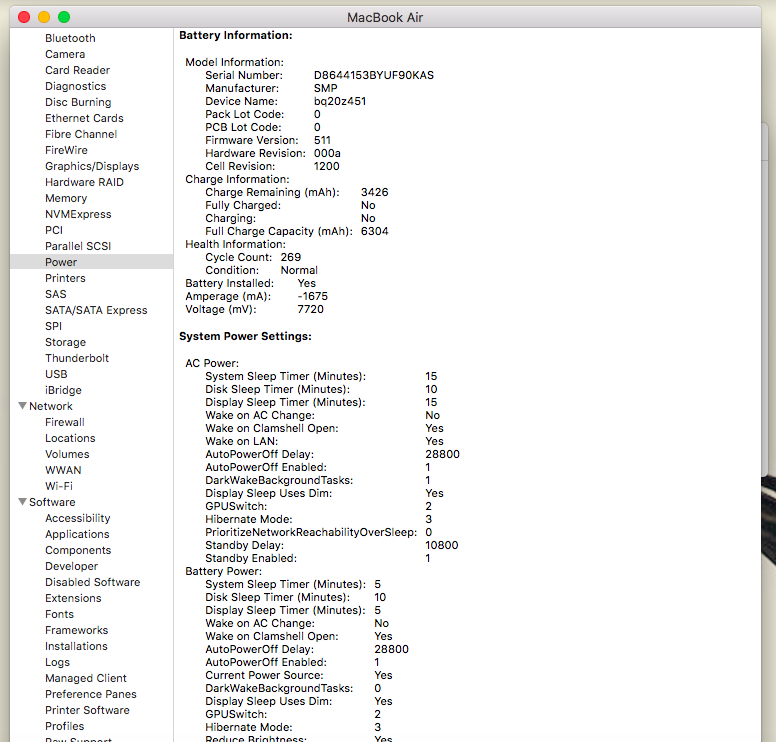776x742 pixels.
Task: Click the Charge Remaining value 3426
Action: [x=375, y=192]
